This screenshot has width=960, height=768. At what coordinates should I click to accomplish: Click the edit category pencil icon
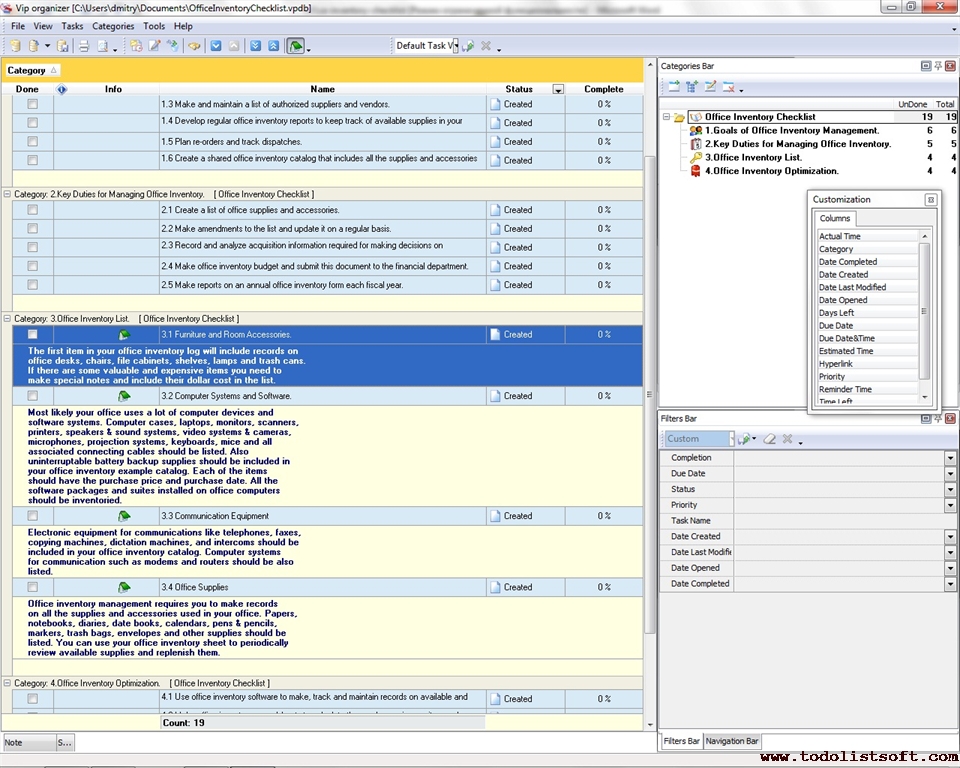(710, 88)
